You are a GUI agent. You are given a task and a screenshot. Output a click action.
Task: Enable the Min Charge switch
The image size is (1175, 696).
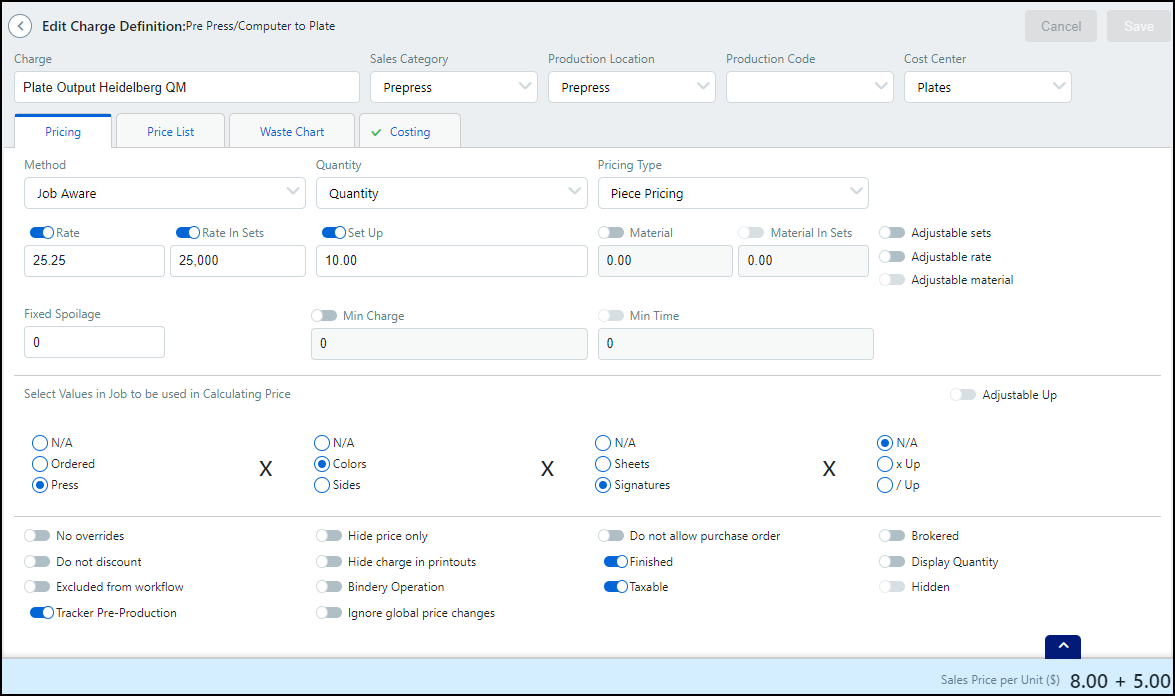(324, 316)
